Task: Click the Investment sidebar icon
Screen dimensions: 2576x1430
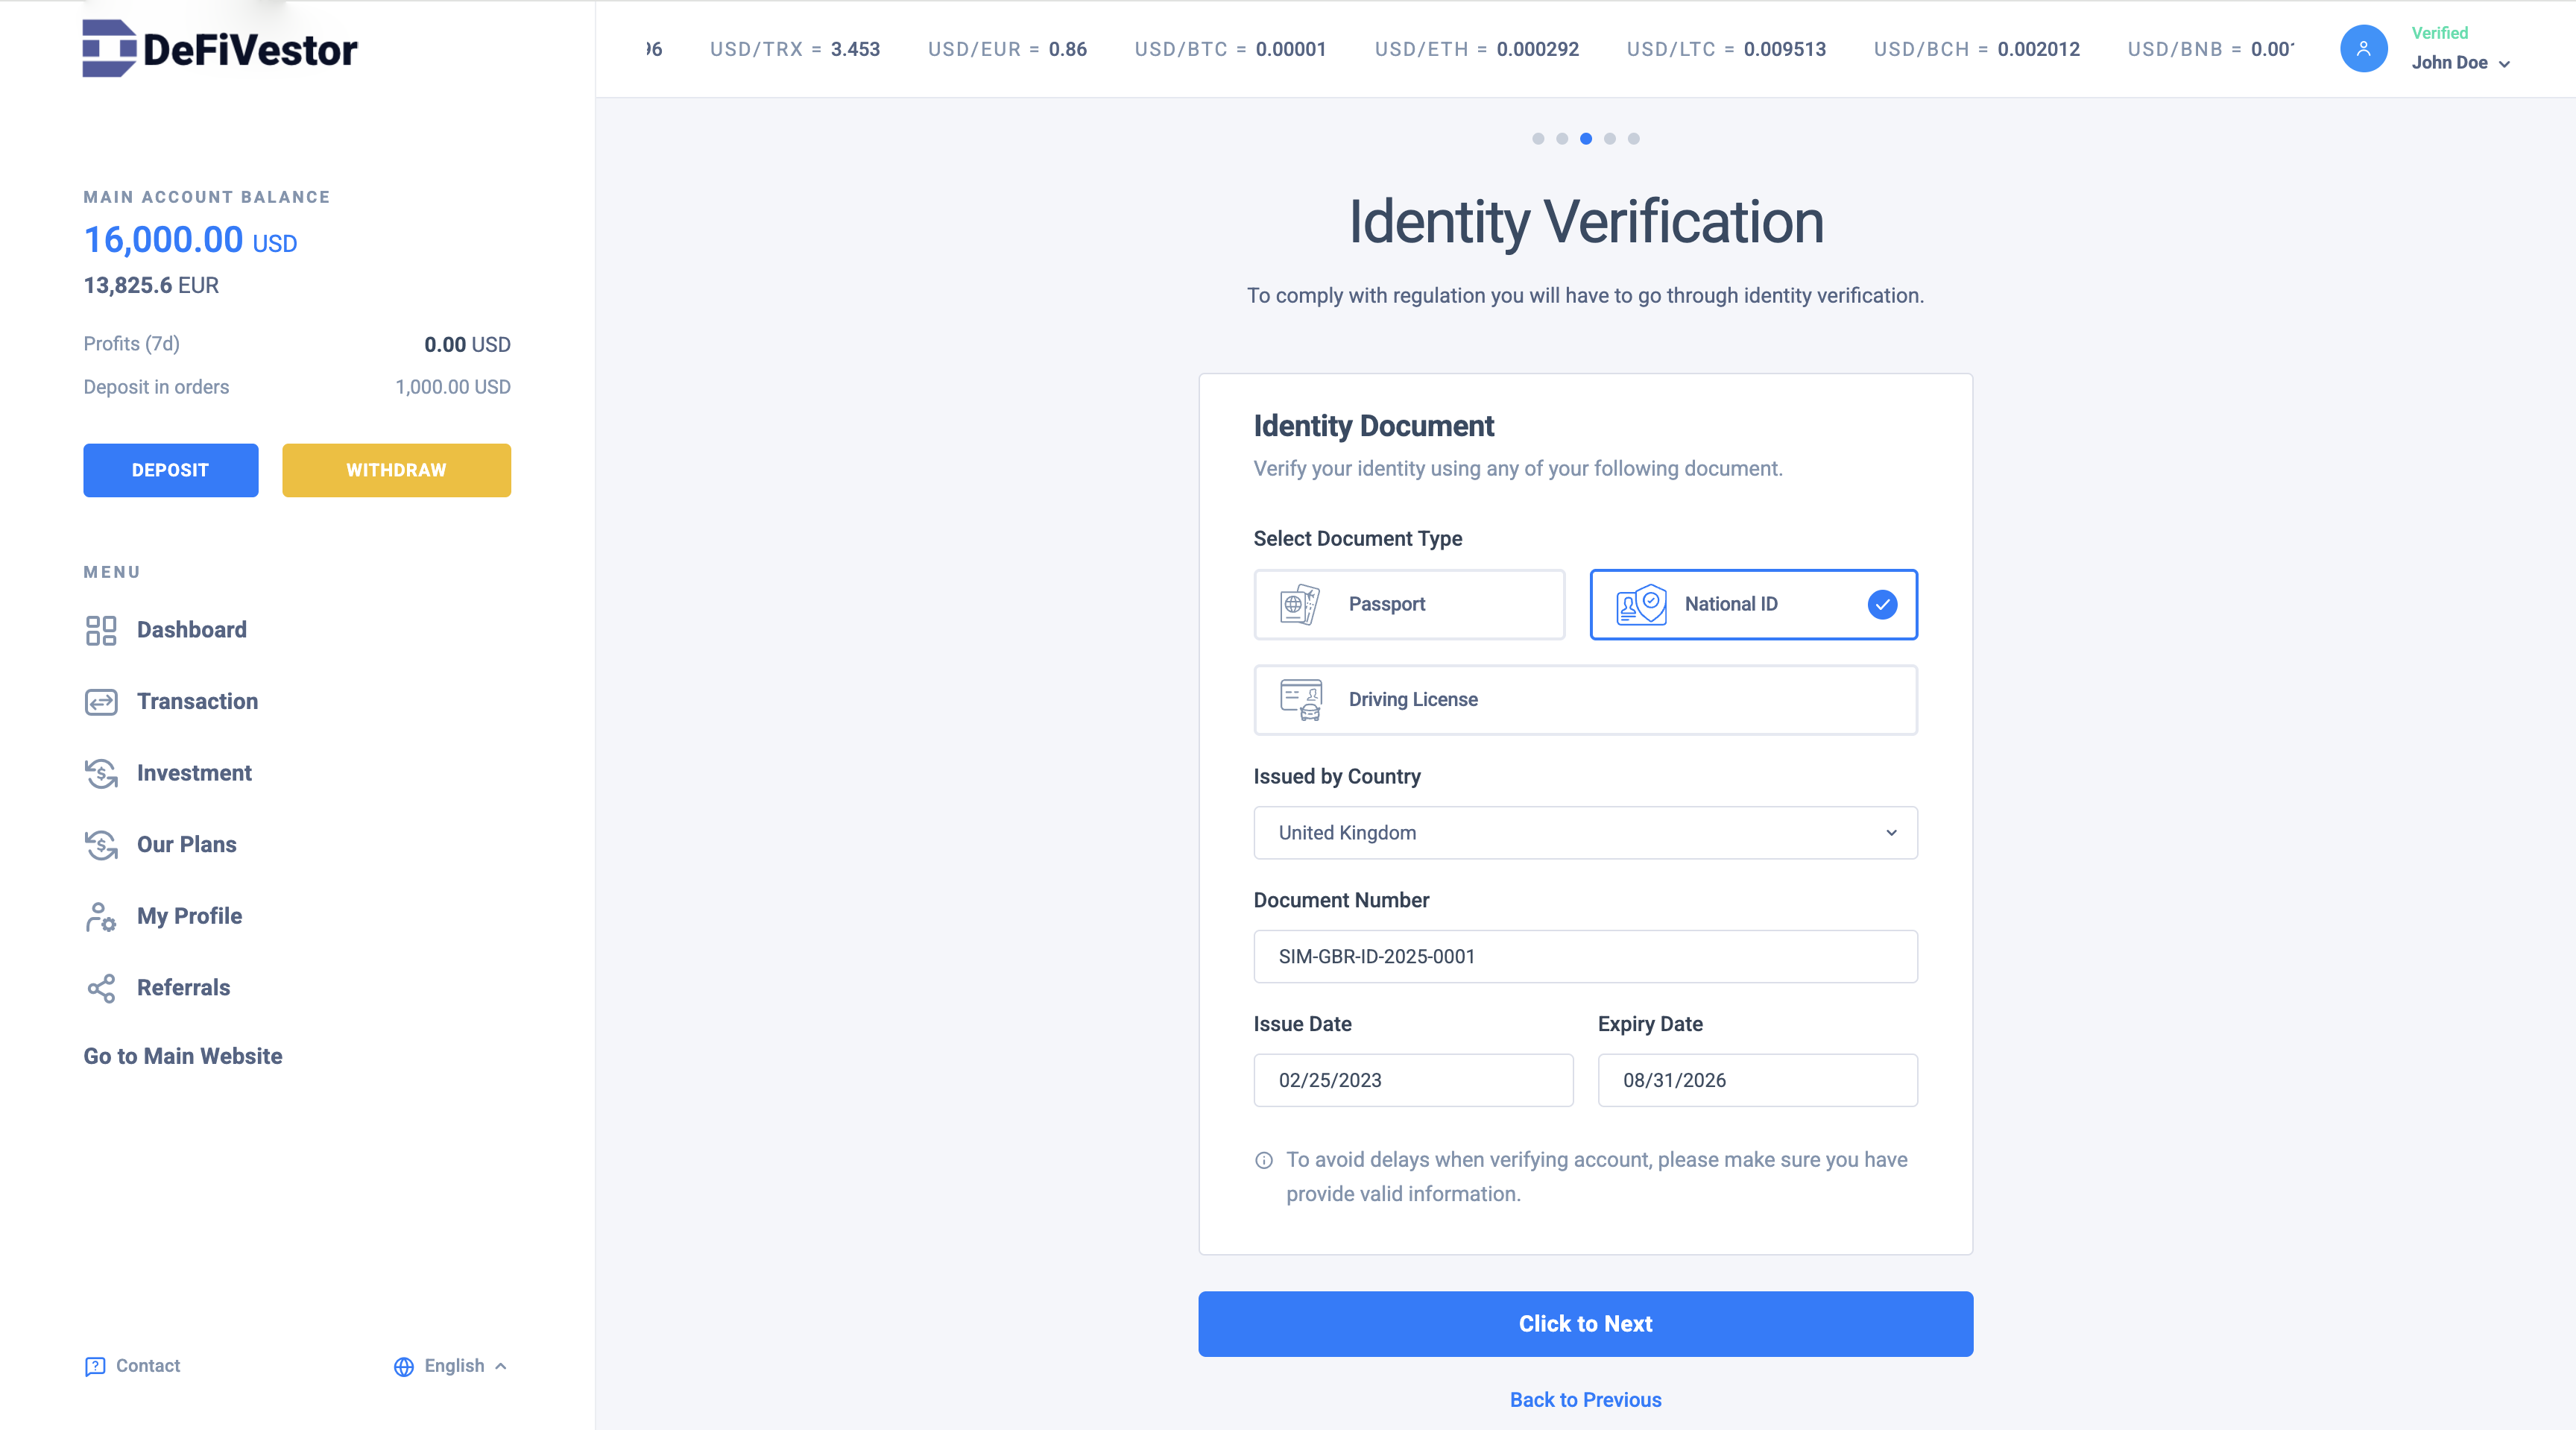Action: [101, 773]
